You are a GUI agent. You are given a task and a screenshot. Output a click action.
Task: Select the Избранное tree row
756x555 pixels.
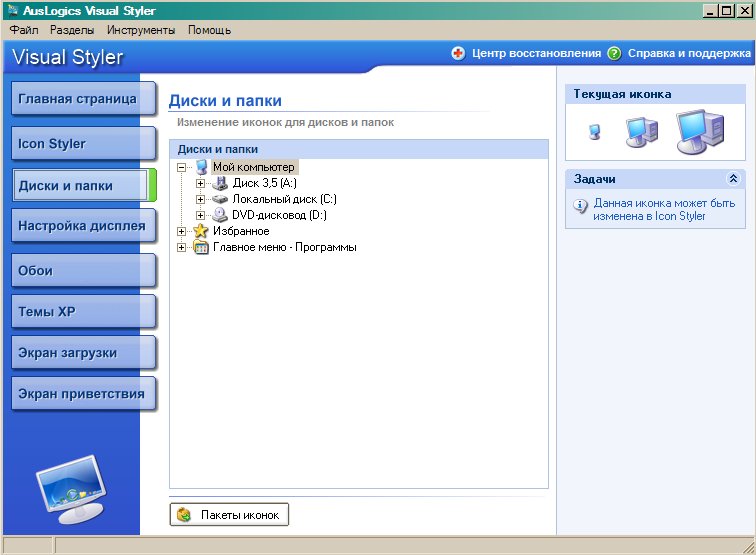coord(241,231)
